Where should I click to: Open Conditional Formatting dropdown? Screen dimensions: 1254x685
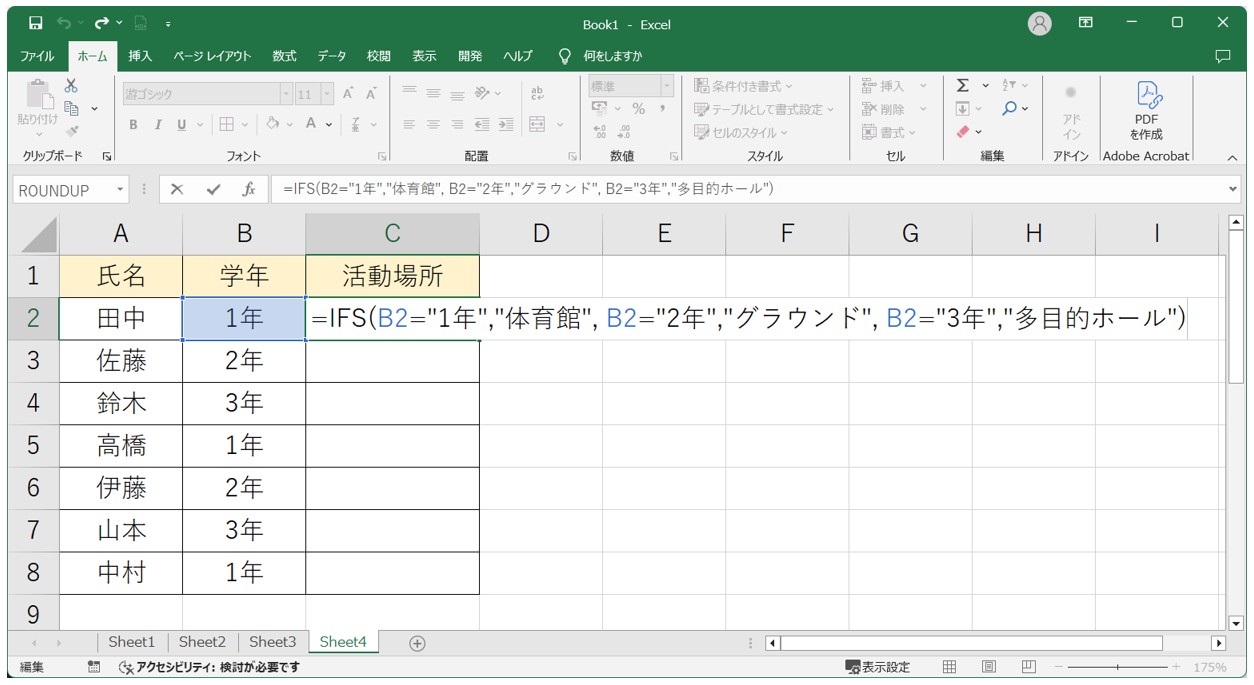[x=744, y=86]
